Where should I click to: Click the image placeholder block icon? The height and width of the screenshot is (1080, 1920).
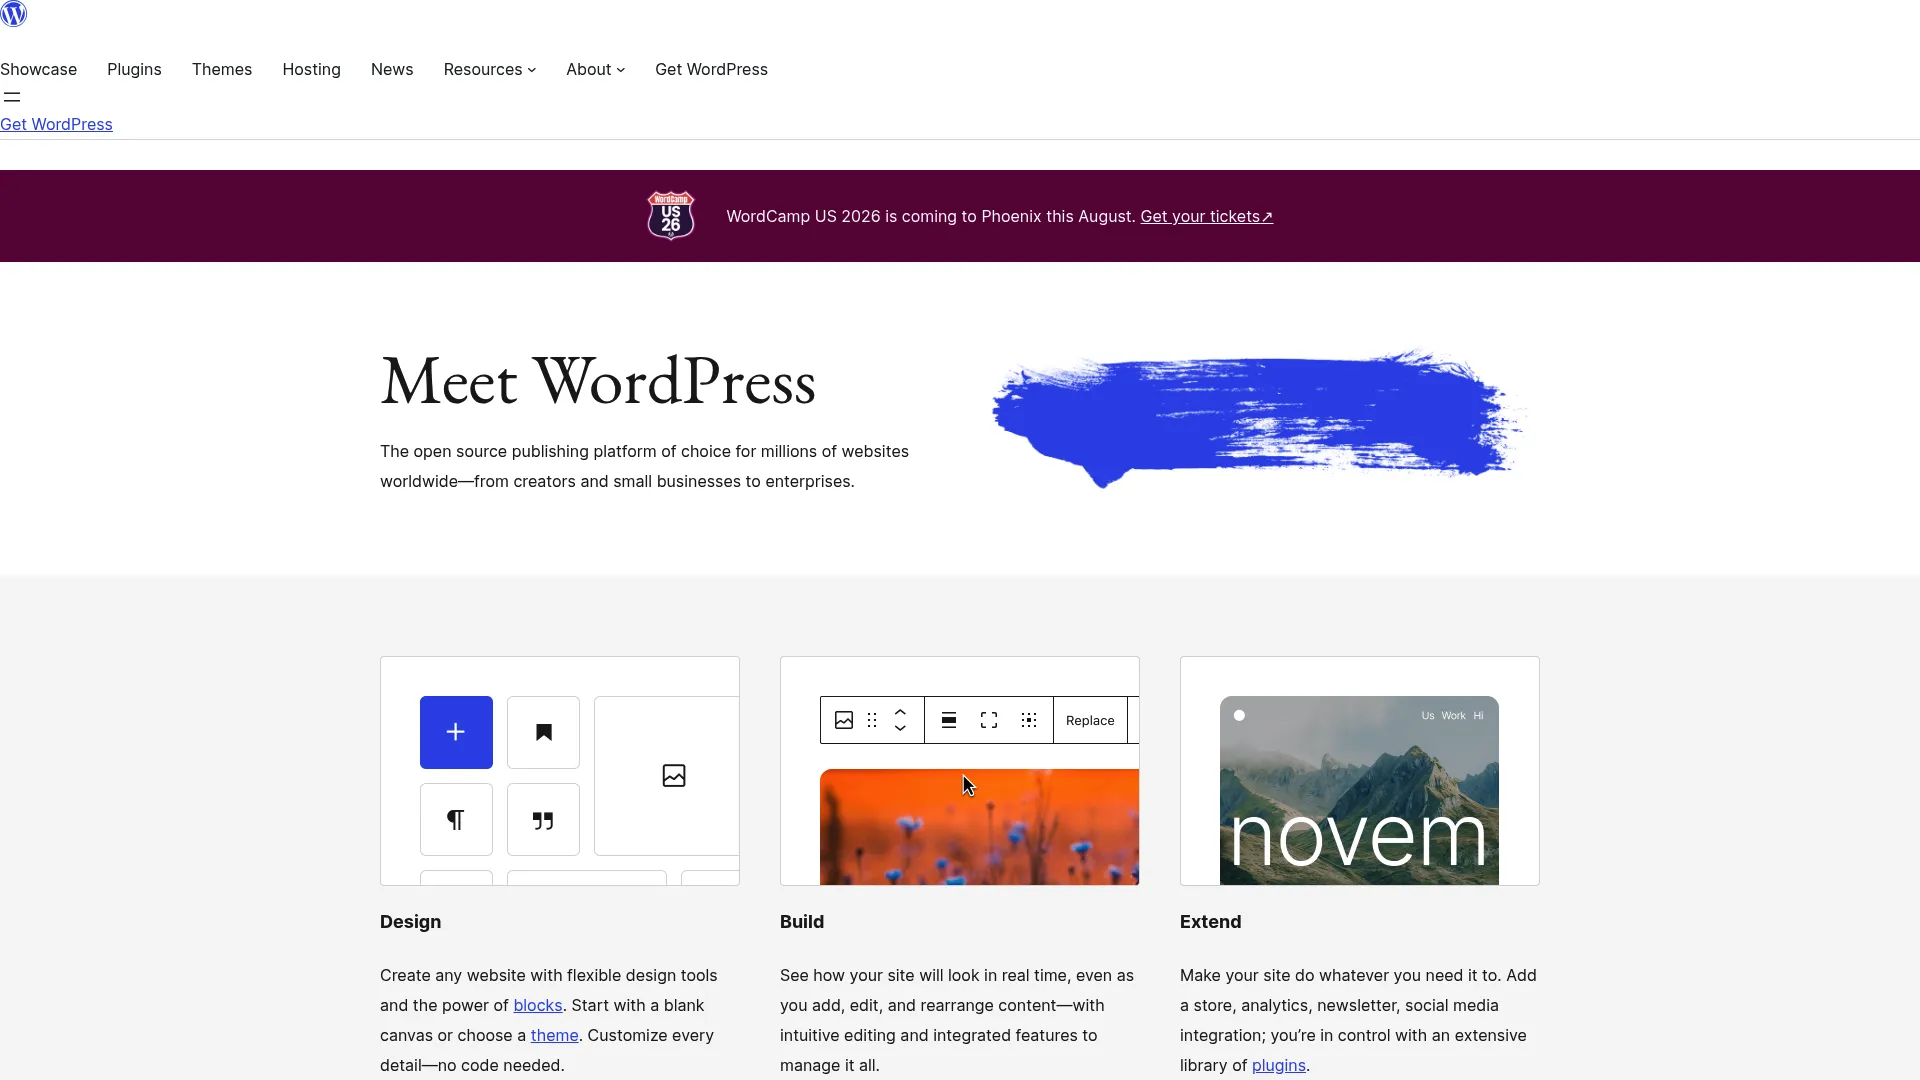[x=674, y=776]
